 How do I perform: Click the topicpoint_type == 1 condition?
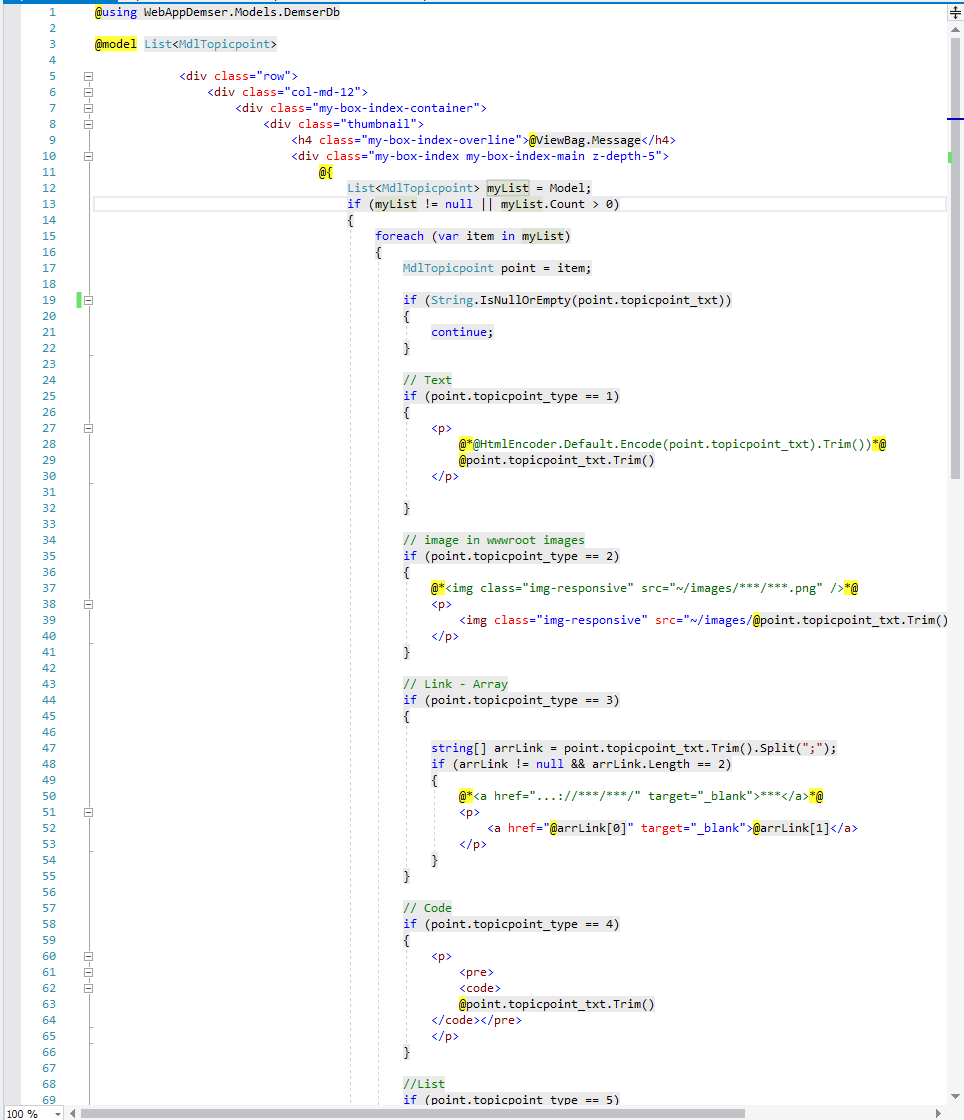(x=522, y=396)
